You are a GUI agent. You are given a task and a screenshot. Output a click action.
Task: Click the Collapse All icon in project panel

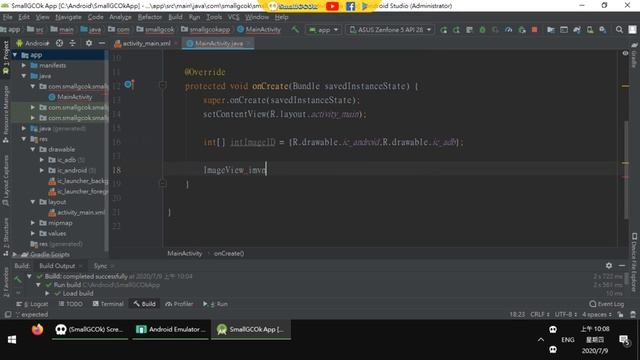[73, 43]
